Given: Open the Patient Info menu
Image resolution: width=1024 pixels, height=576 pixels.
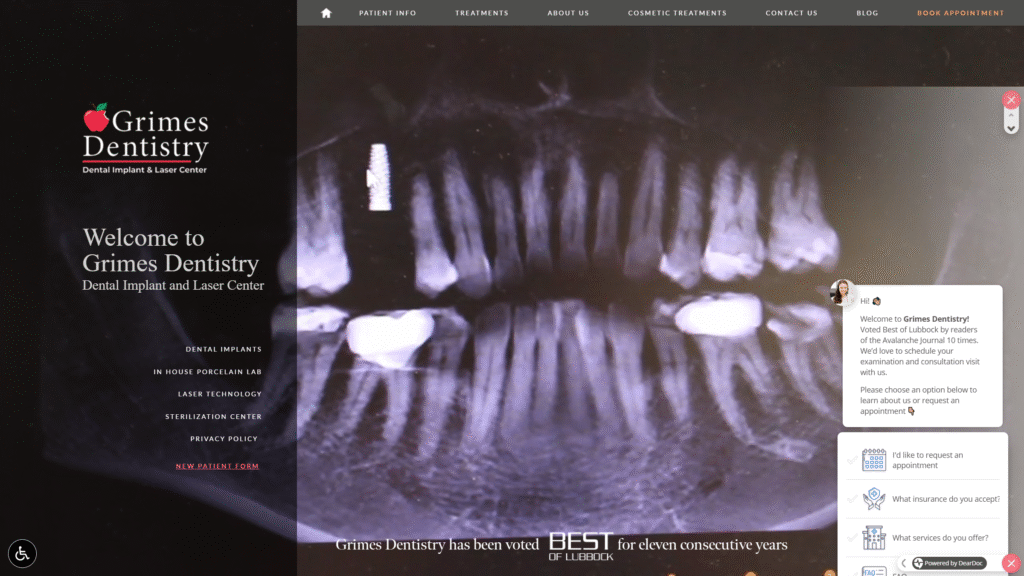Looking at the screenshot, I should tap(387, 13).
